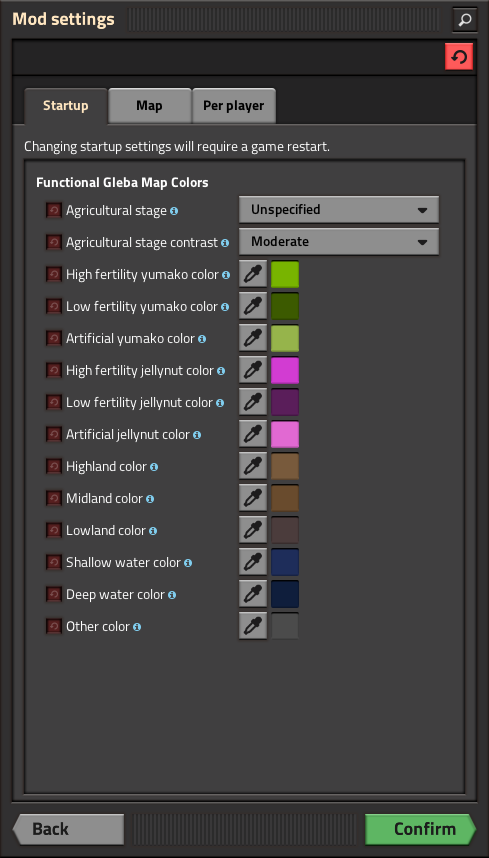Image resolution: width=489 pixels, height=858 pixels.
Task: Click the red reset-all settings button
Action: point(459,57)
